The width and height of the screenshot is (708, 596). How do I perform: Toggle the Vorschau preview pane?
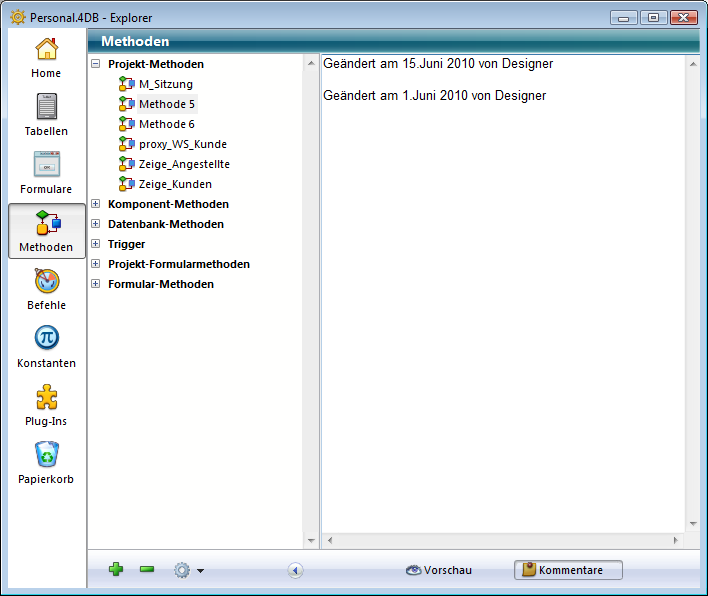point(439,570)
